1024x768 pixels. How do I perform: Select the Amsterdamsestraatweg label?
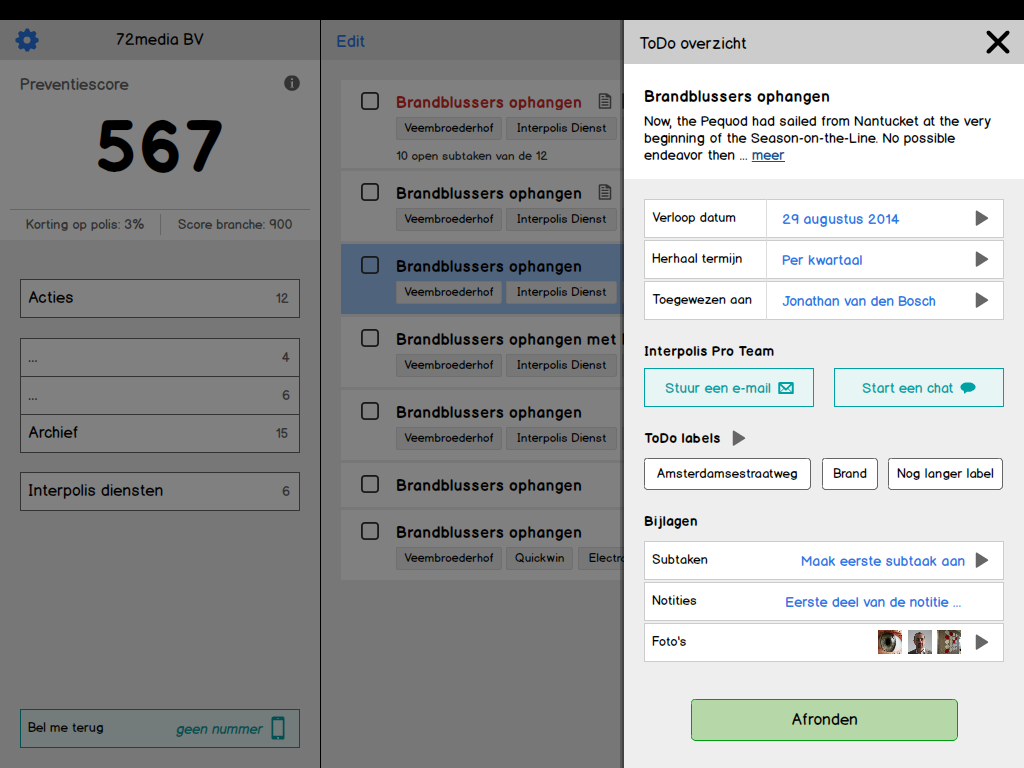pos(727,474)
